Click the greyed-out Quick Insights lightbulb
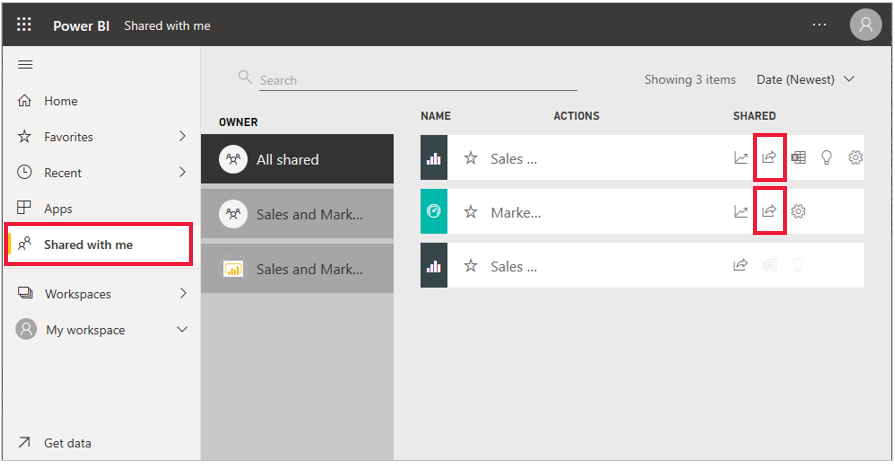The width and height of the screenshot is (895, 464). coord(797,265)
